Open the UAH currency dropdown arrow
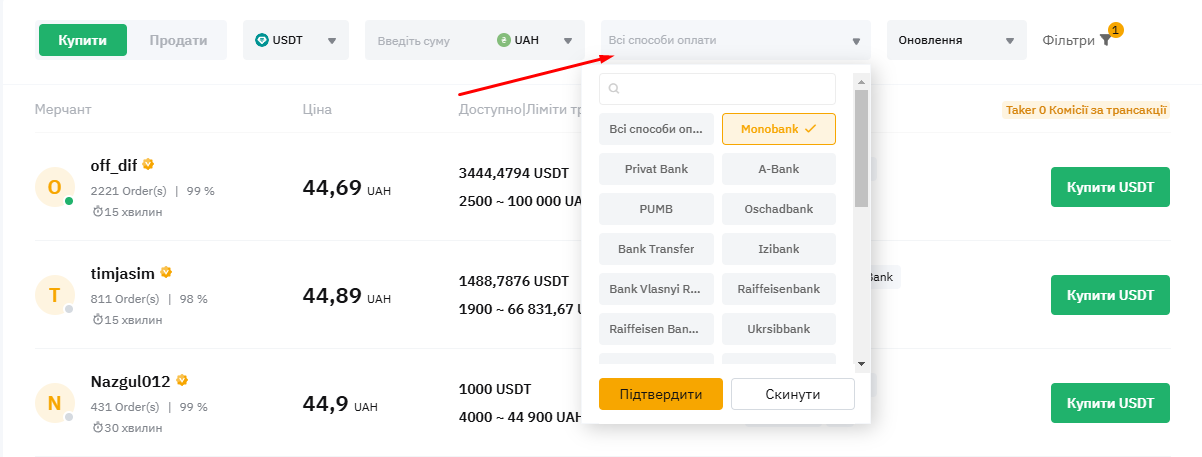 tap(567, 41)
